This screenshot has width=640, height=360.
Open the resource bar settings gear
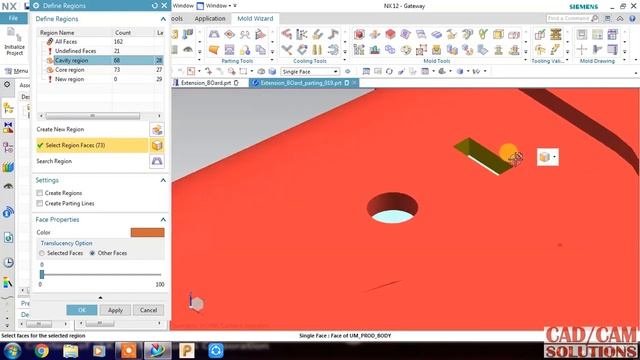click(x=7, y=84)
